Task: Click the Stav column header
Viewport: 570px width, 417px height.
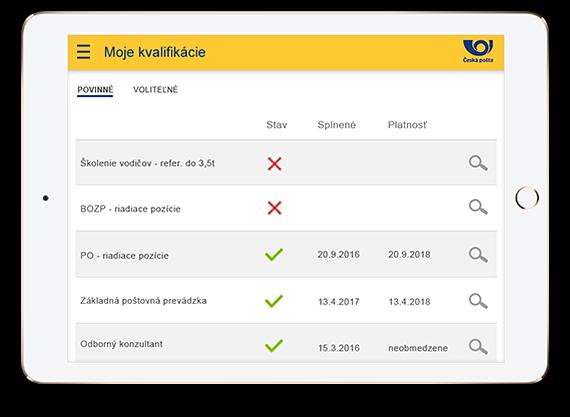Action: pyautogui.click(x=277, y=125)
